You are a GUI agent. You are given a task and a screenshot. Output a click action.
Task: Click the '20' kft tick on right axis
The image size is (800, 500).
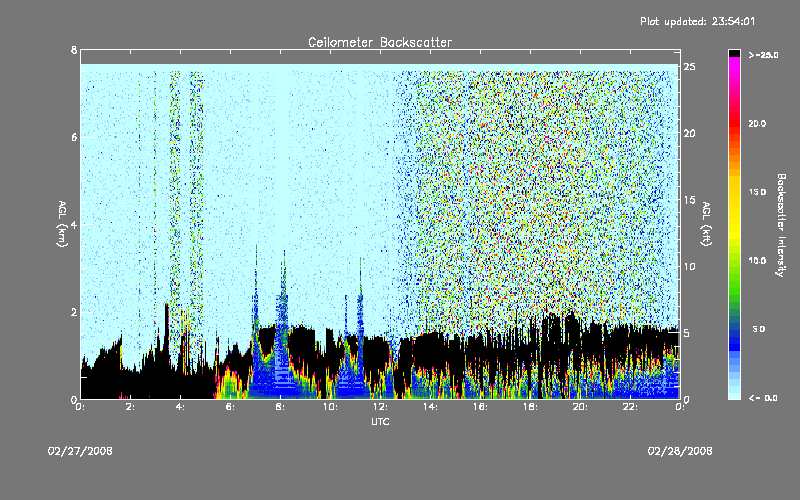[x=690, y=133]
